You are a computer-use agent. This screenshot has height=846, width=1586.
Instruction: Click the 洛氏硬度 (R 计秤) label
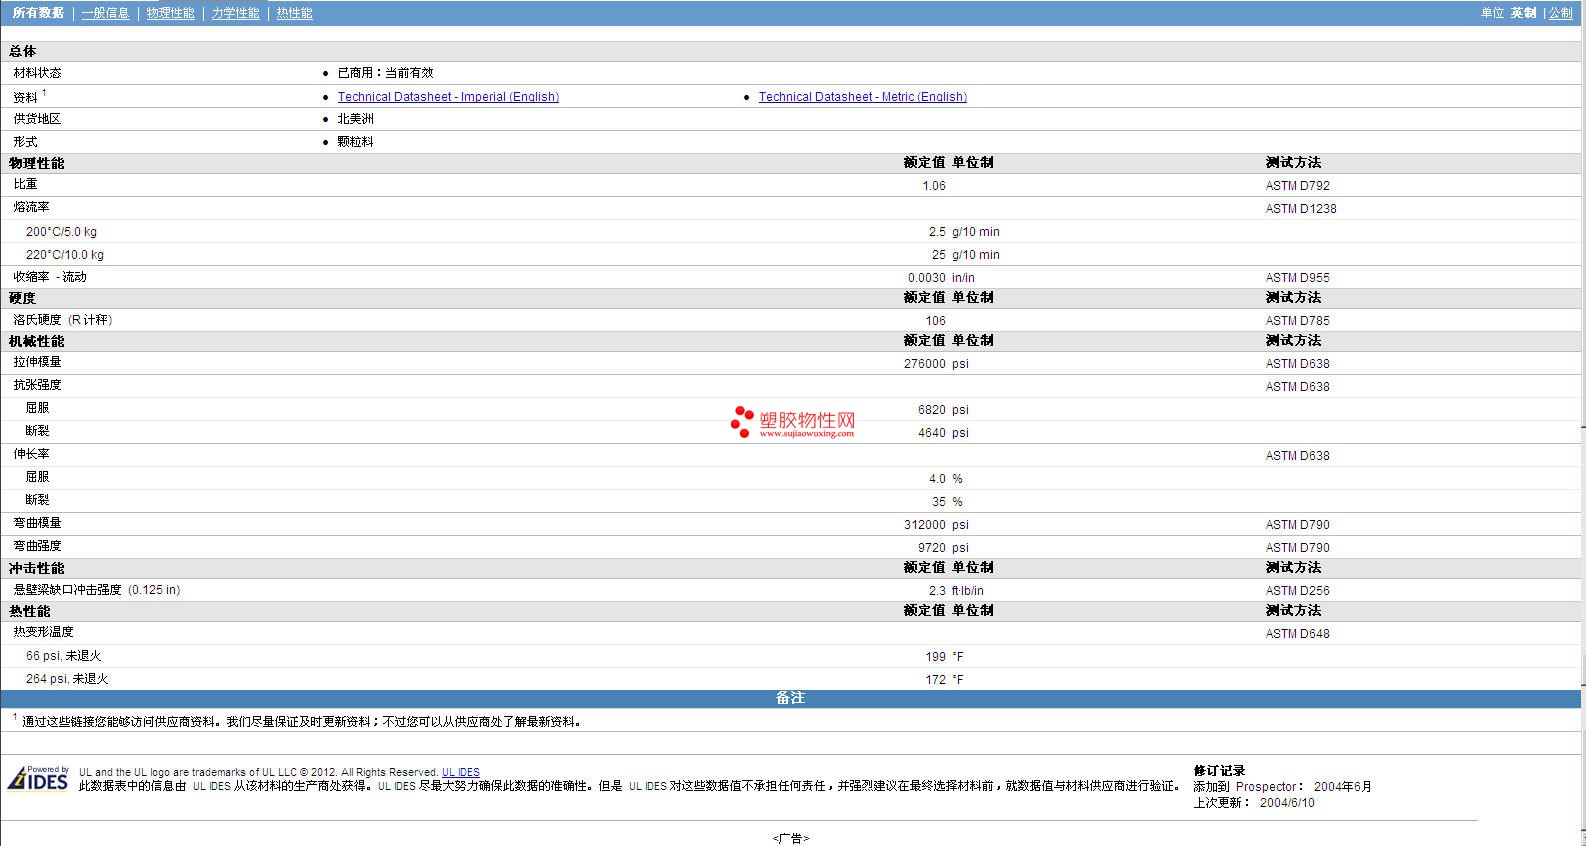[63, 320]
